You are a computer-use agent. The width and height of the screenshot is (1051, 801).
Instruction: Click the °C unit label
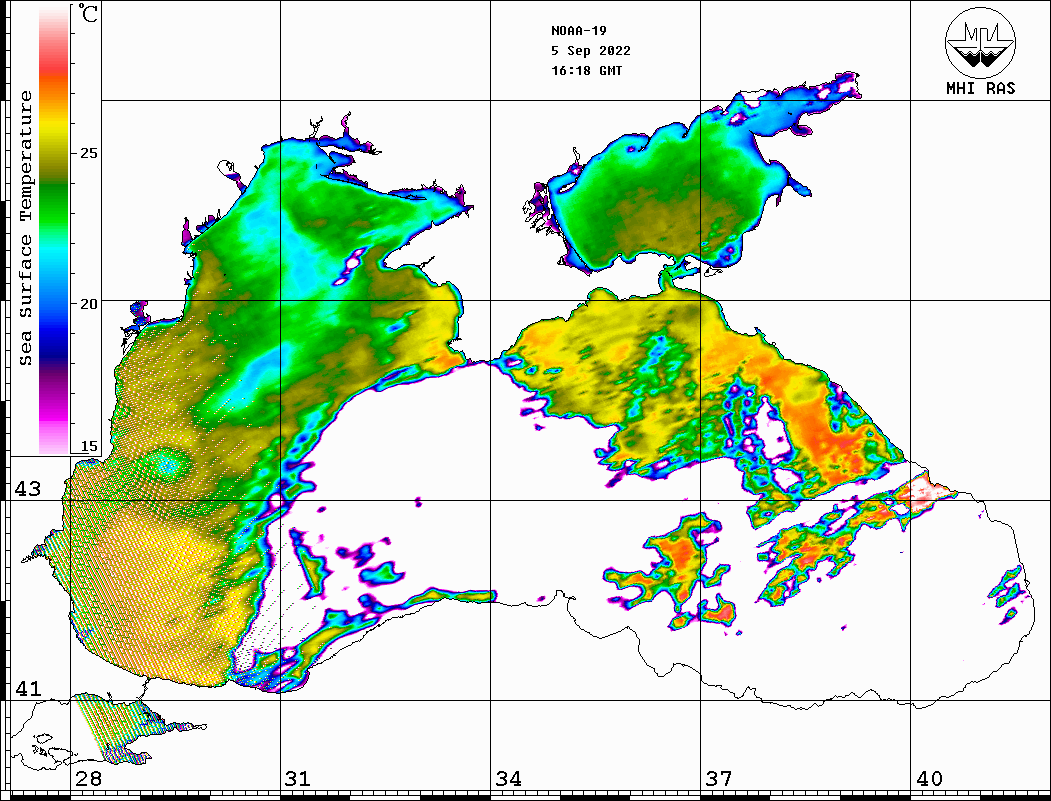[x=88, y=13]
